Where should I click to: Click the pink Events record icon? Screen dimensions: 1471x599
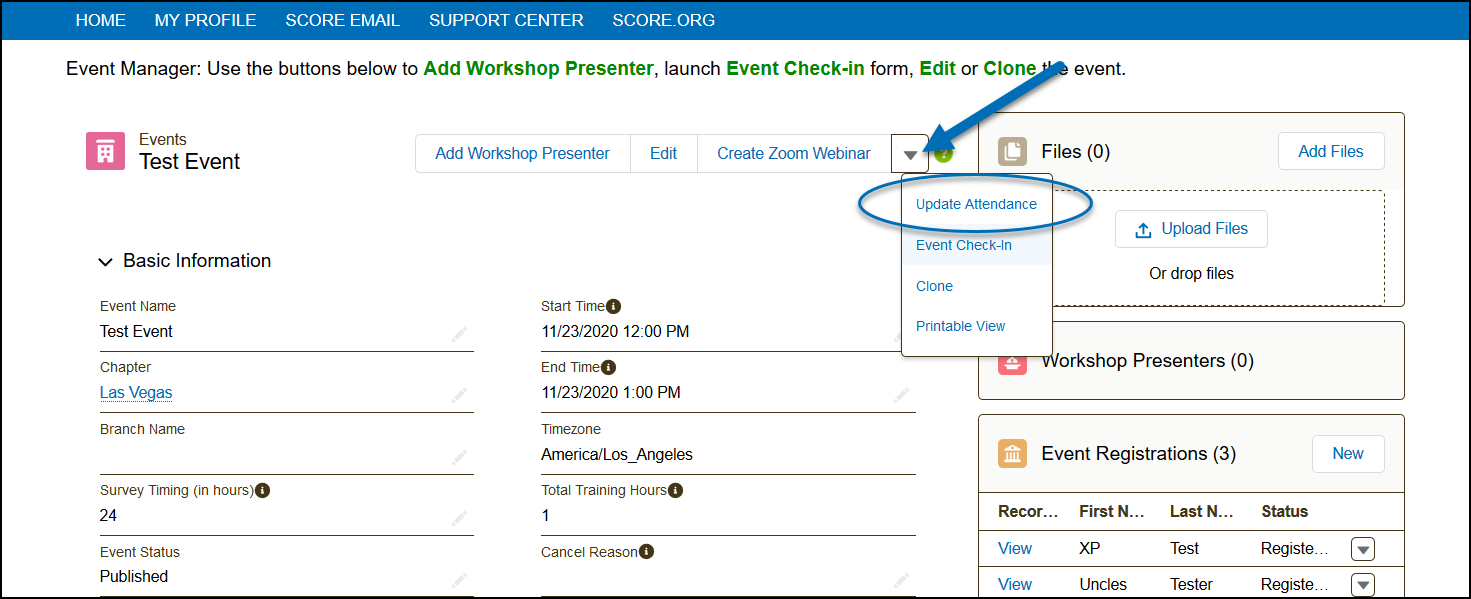point(105,151)
